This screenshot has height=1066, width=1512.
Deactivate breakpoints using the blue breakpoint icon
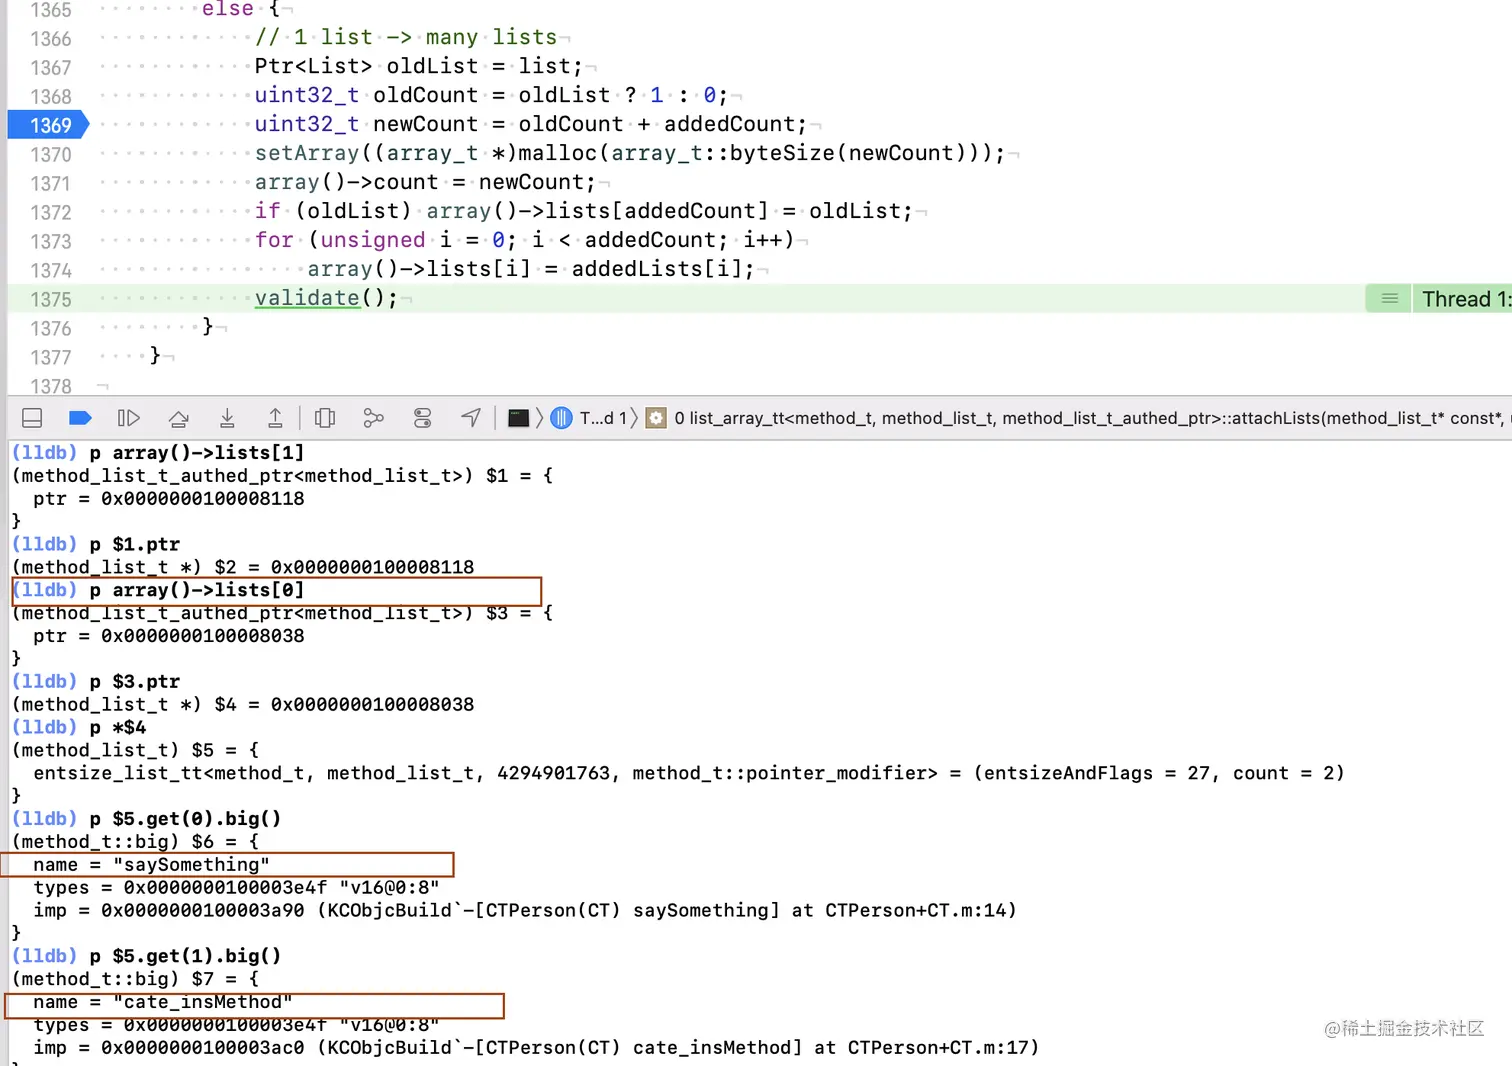click(x=80, y=418)
